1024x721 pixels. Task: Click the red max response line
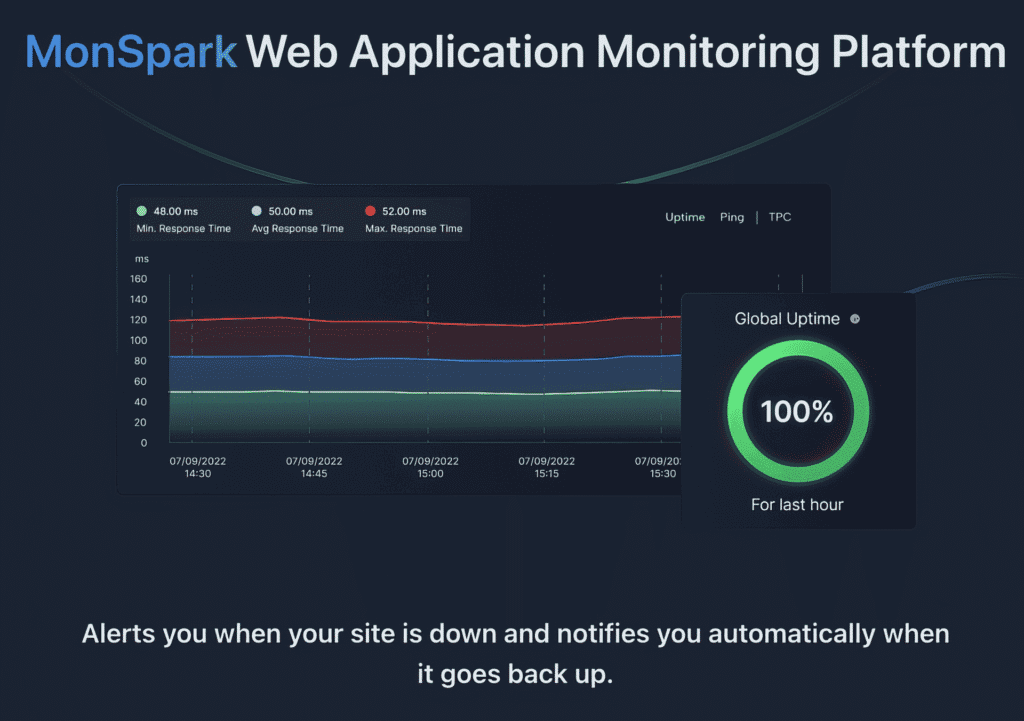click(424, 321)
